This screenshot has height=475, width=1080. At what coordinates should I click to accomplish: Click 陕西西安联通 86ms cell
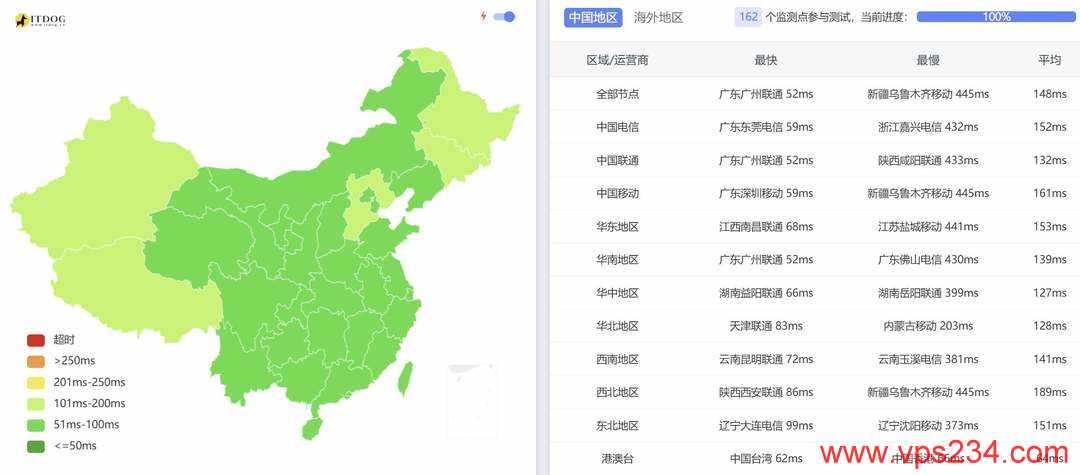765,392
